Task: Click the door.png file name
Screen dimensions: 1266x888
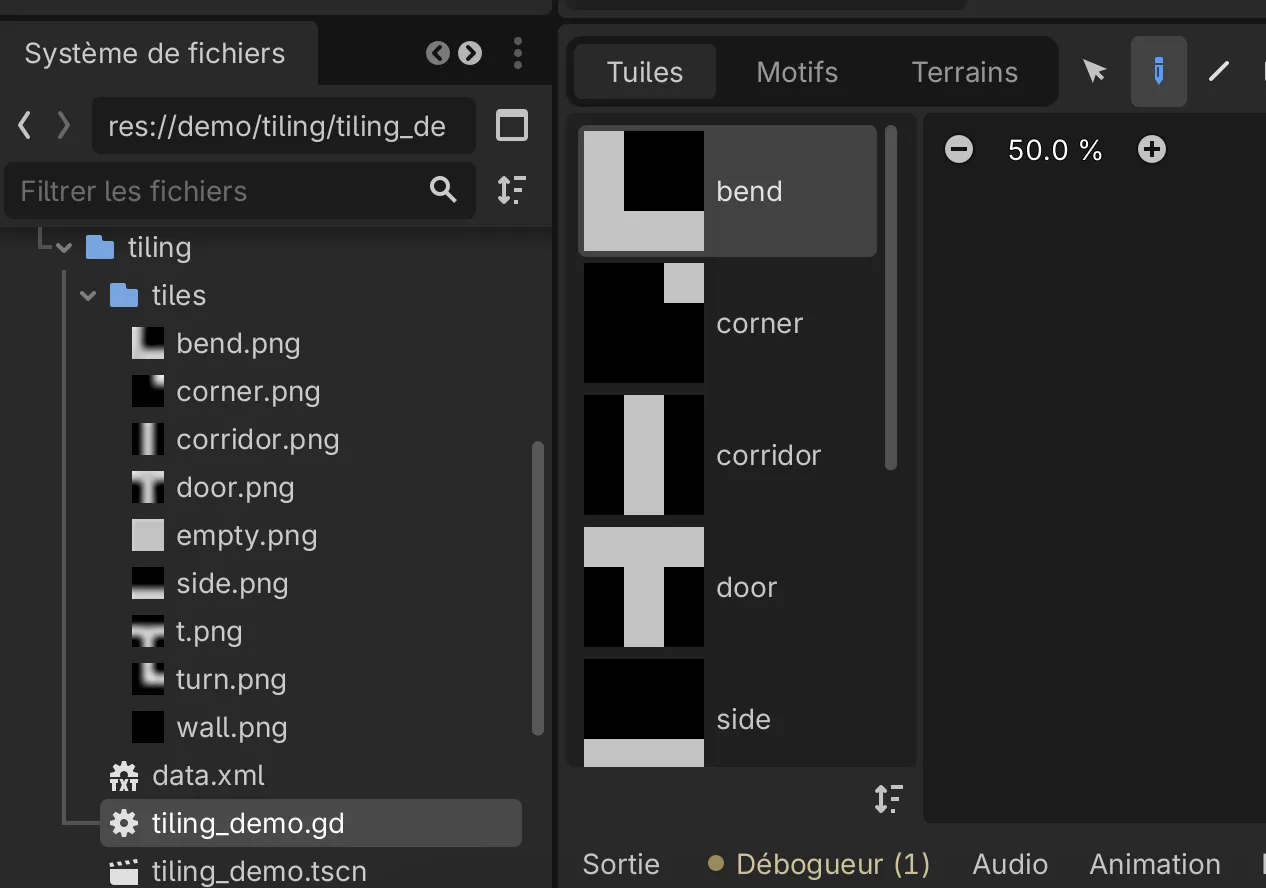Action: pyautogui.click(x=235, y=487)
